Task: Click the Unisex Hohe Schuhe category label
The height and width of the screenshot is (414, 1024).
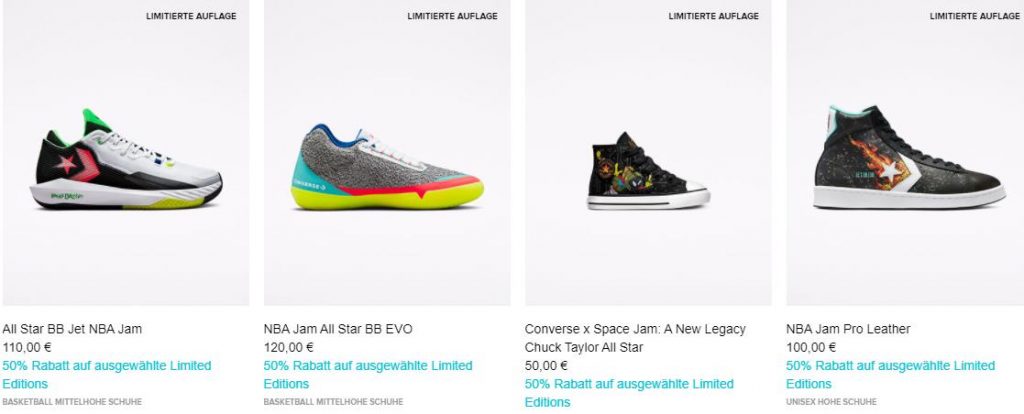Action: point(831,402)
